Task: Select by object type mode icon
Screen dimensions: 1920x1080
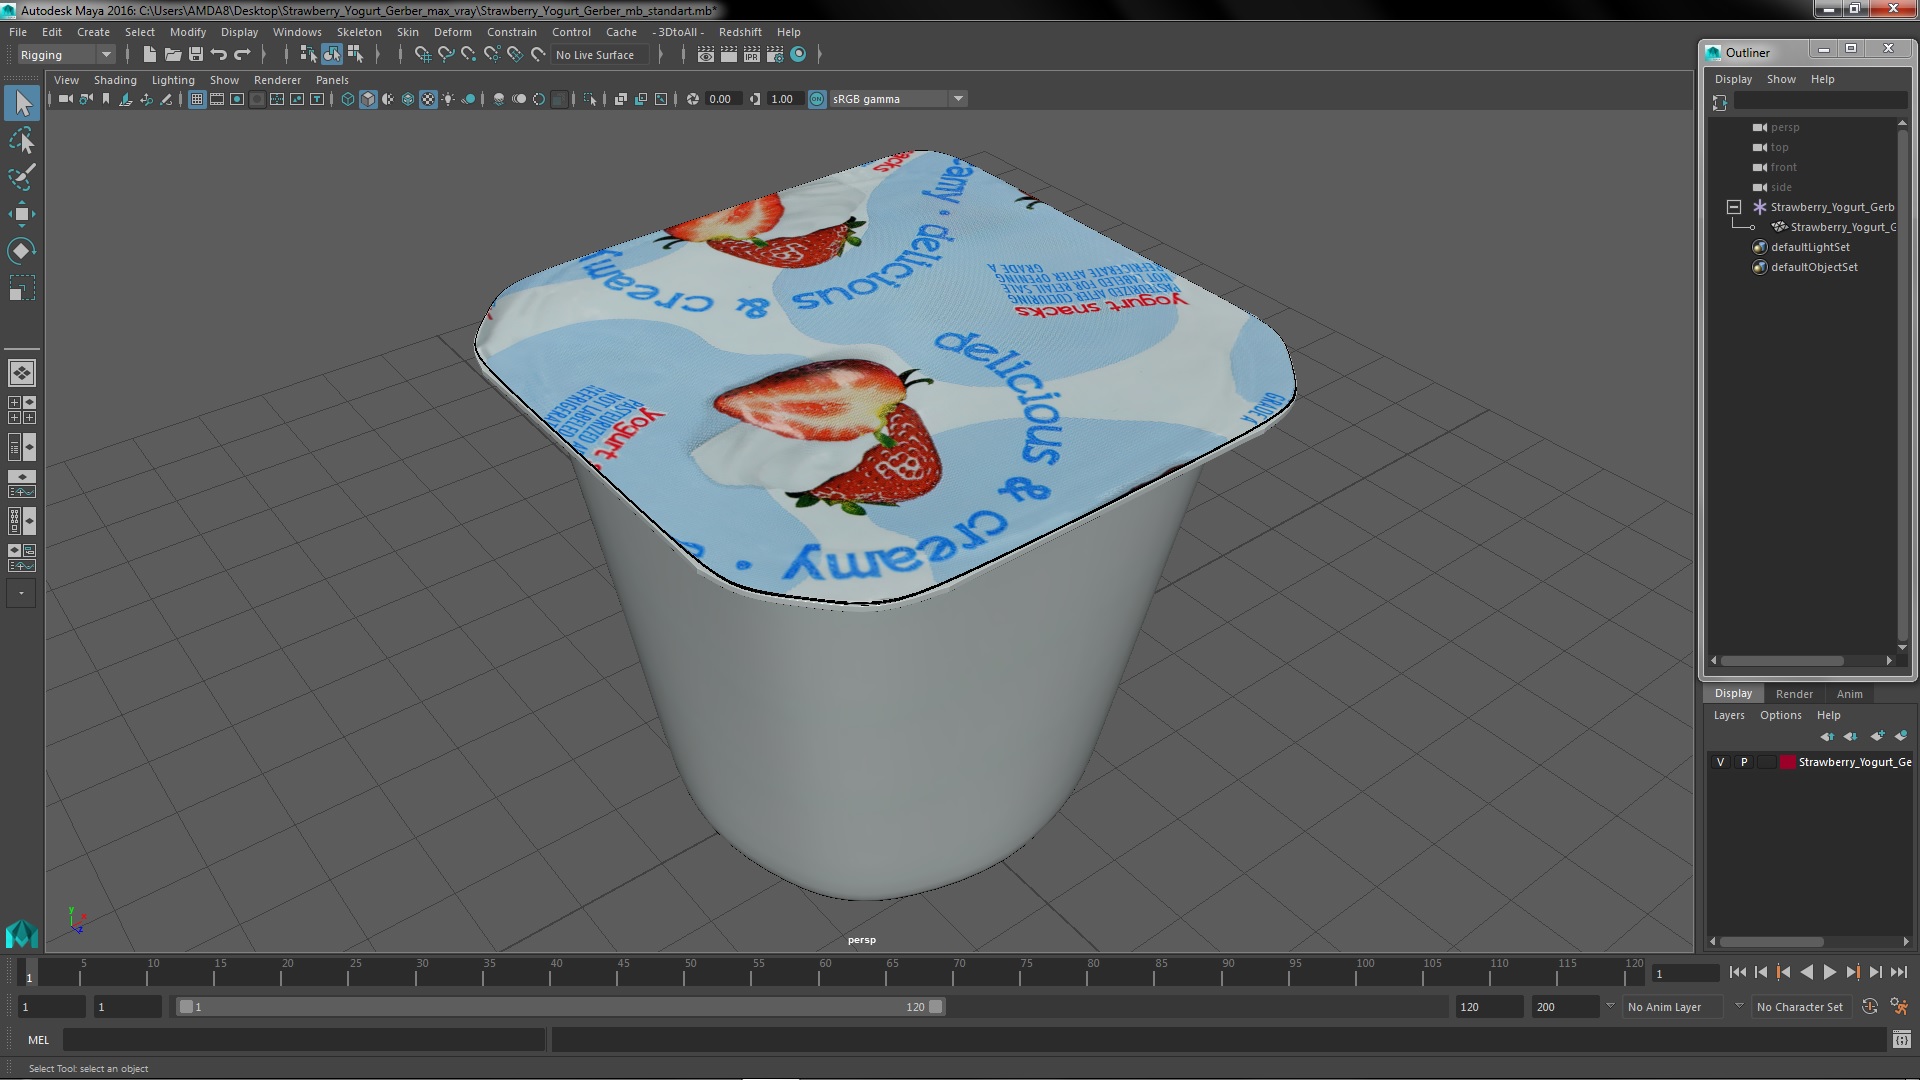Action: [332, 55]
